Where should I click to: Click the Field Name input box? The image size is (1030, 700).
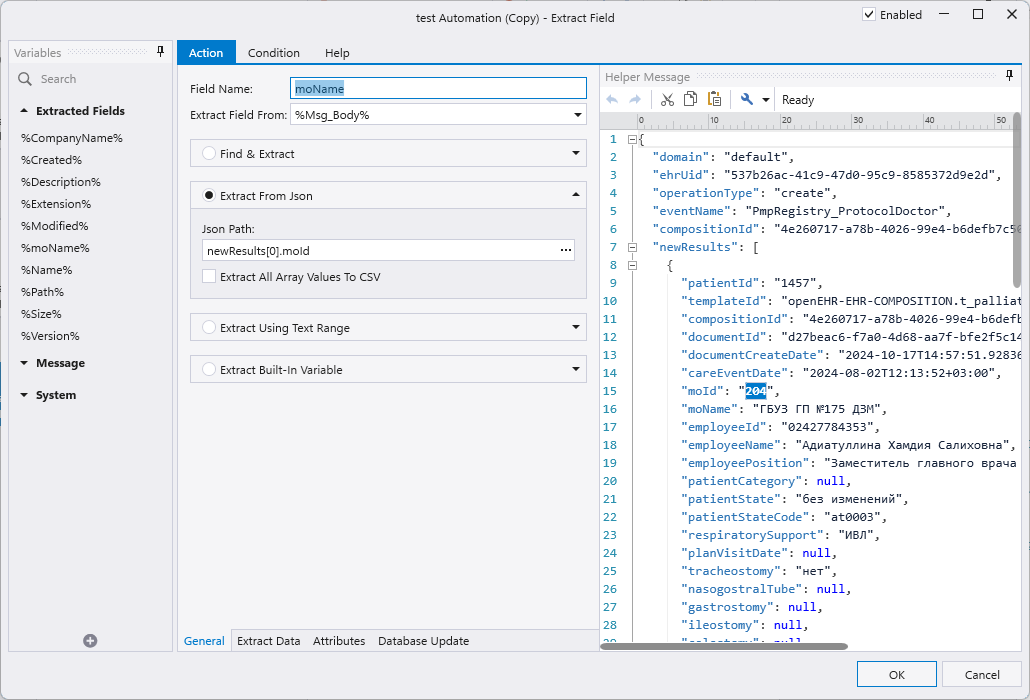pyautogui.click(x=438, y=89)
